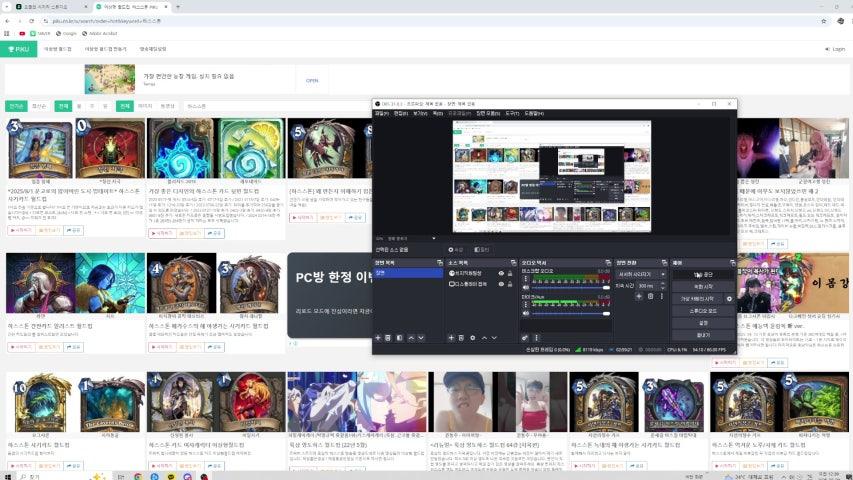The width and height of the screenshot is (853, 480).
Task: Open OBS 보기 menu
Action: point(419,113)
